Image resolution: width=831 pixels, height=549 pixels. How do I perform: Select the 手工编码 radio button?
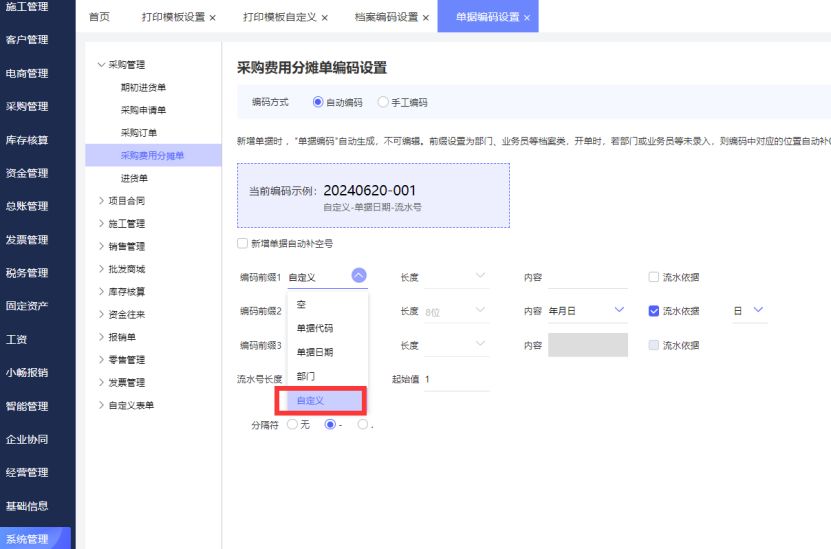383,102
